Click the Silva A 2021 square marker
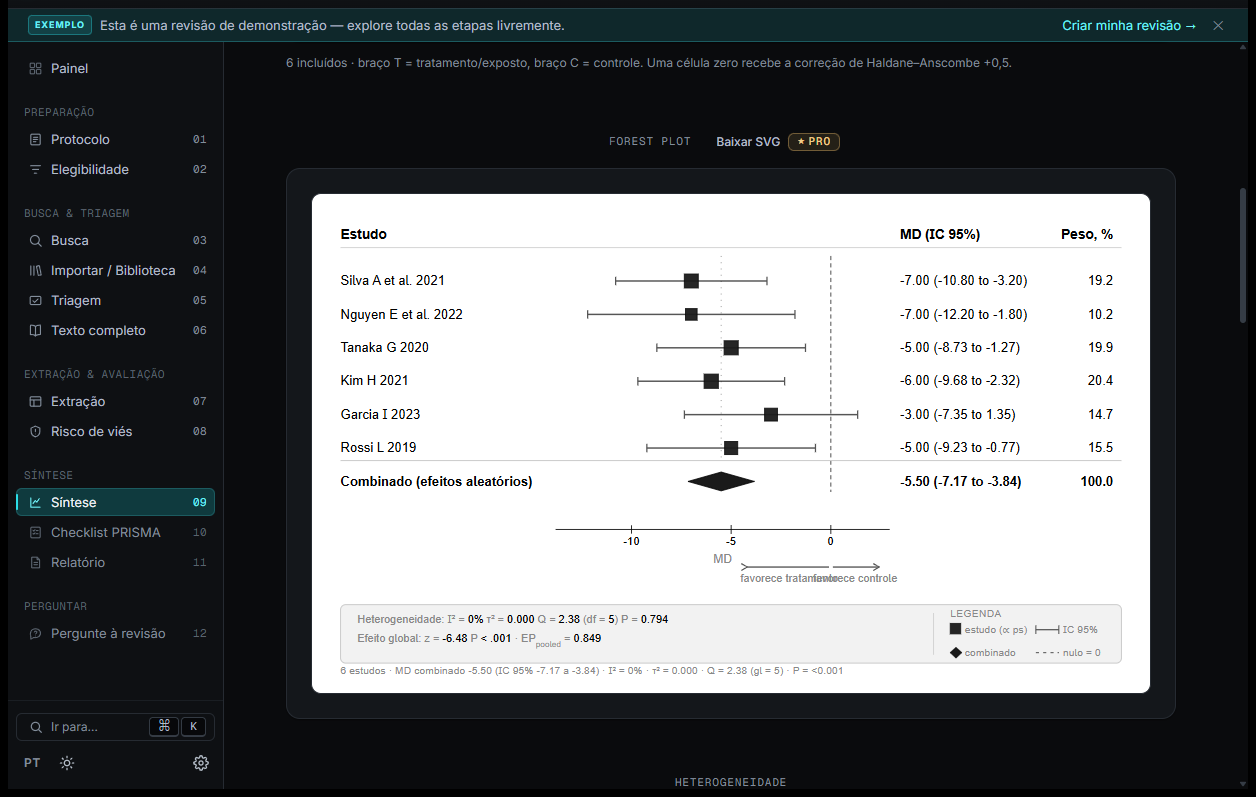1256x797 pixels. 691,281
